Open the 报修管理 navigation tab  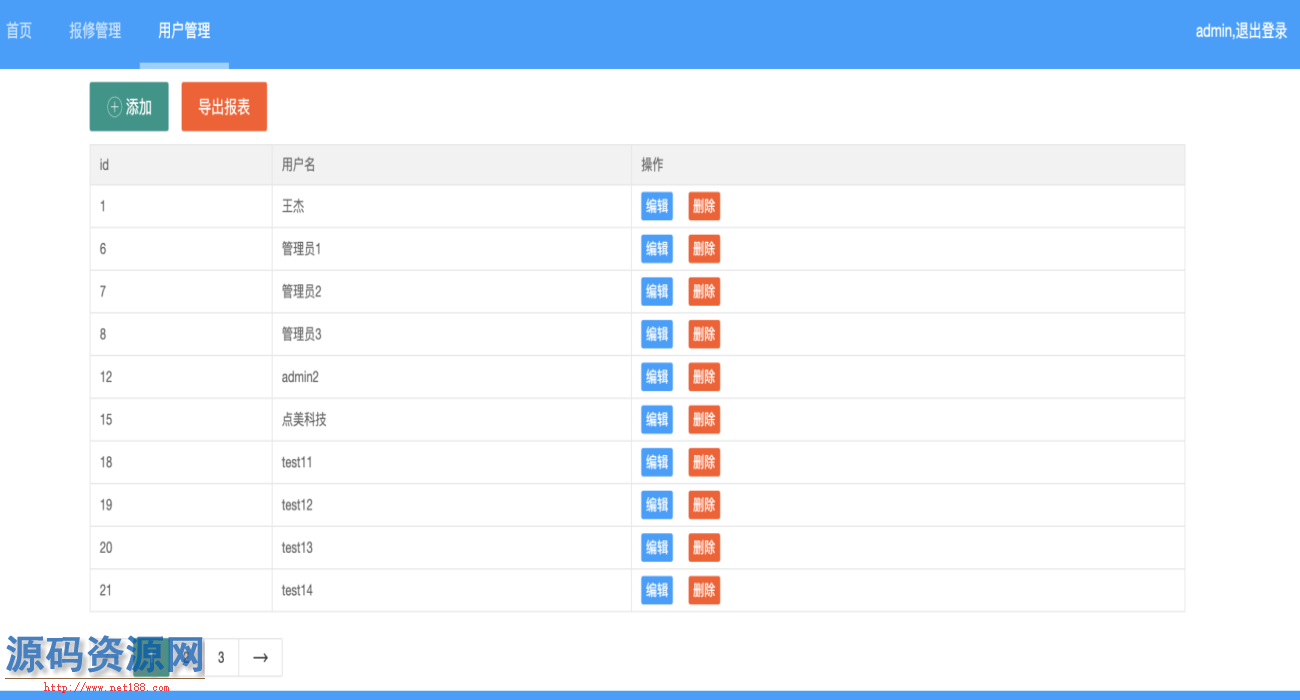(95, 31)
